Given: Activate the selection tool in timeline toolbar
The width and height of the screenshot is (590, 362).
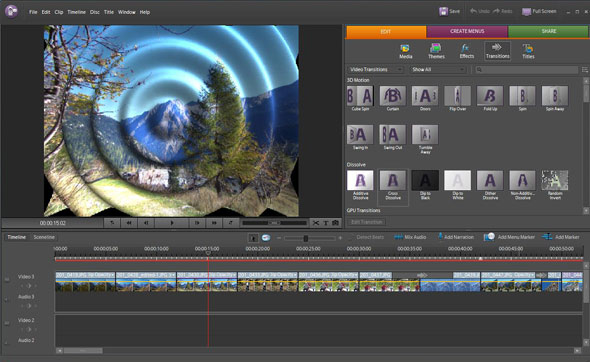Looking at the screenshot, I should [x=253, y=238].
